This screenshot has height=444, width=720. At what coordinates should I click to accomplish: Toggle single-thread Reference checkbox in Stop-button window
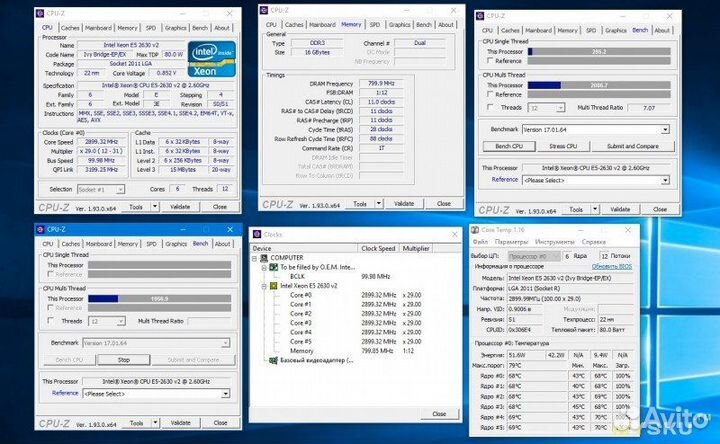tap(51, 274)
